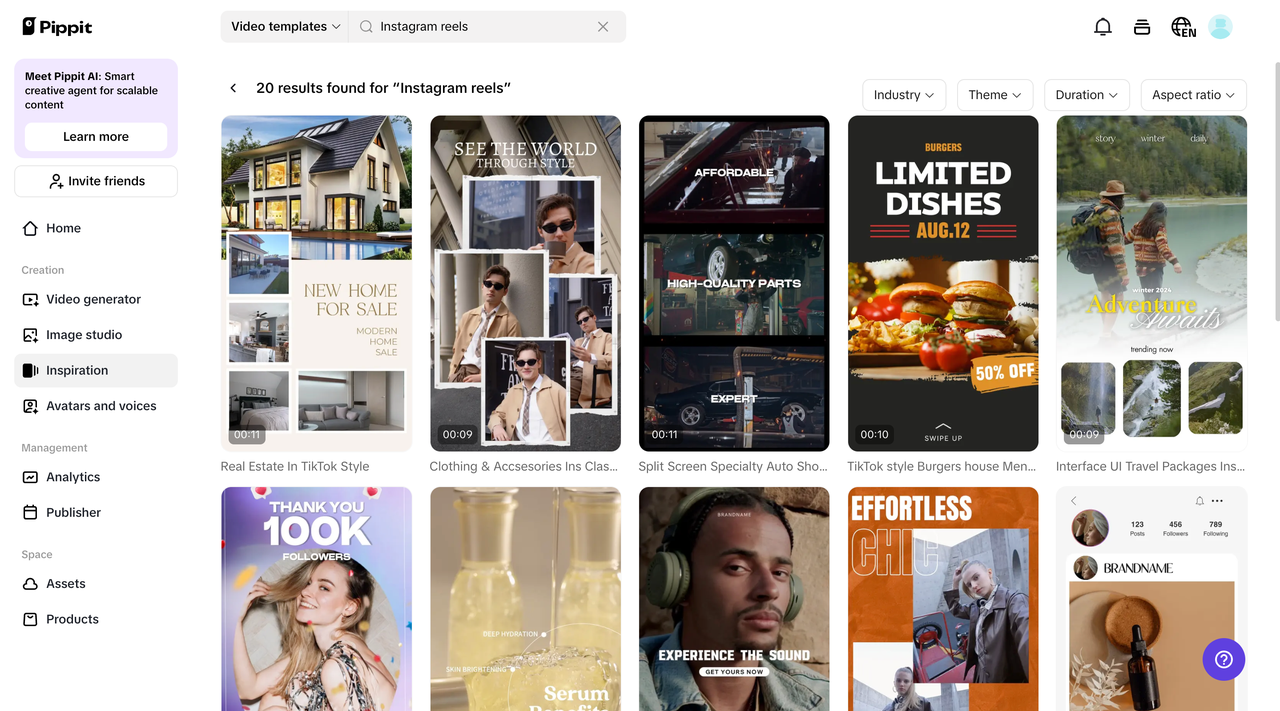Viewport: 1280px width, 711px height.
Task: Open Video templates search type dropdown
Action: (285, 27)
